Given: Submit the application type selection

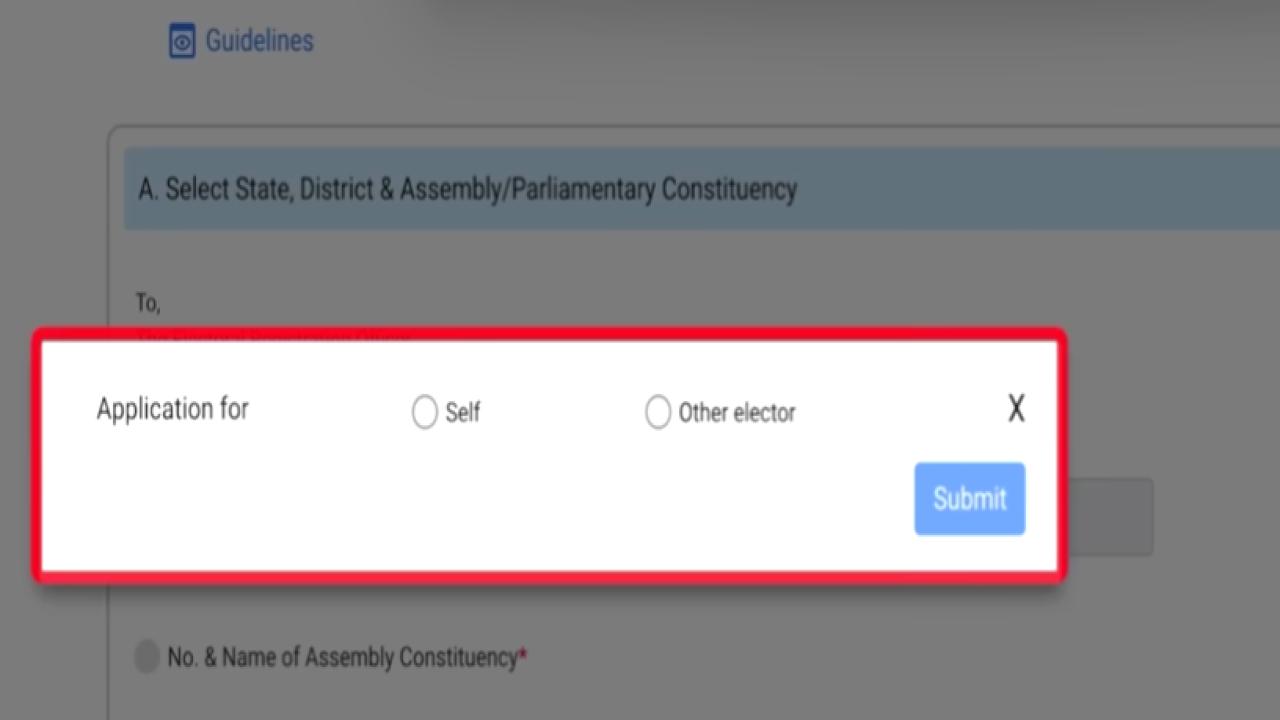Looking at the screenshot, I should coord(969,498).
